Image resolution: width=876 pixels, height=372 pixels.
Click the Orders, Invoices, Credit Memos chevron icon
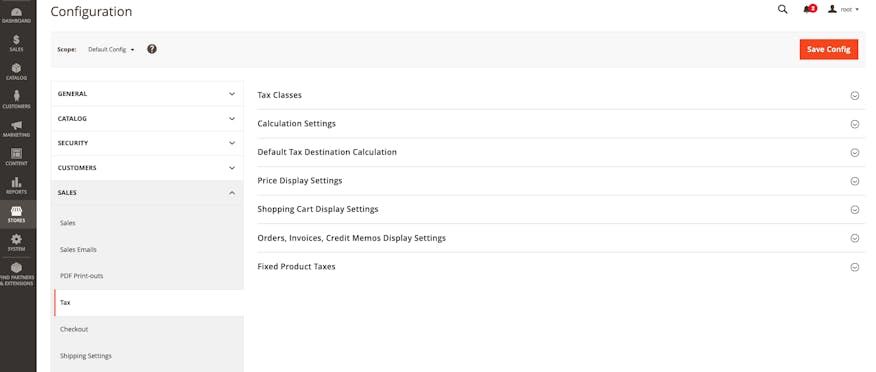point(854,239)
